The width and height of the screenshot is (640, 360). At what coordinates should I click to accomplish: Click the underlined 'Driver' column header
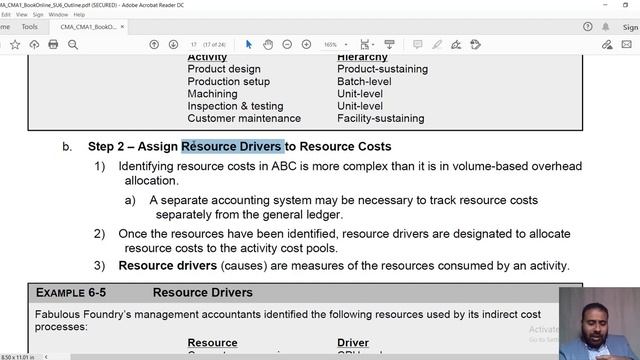tap(353, 343)
